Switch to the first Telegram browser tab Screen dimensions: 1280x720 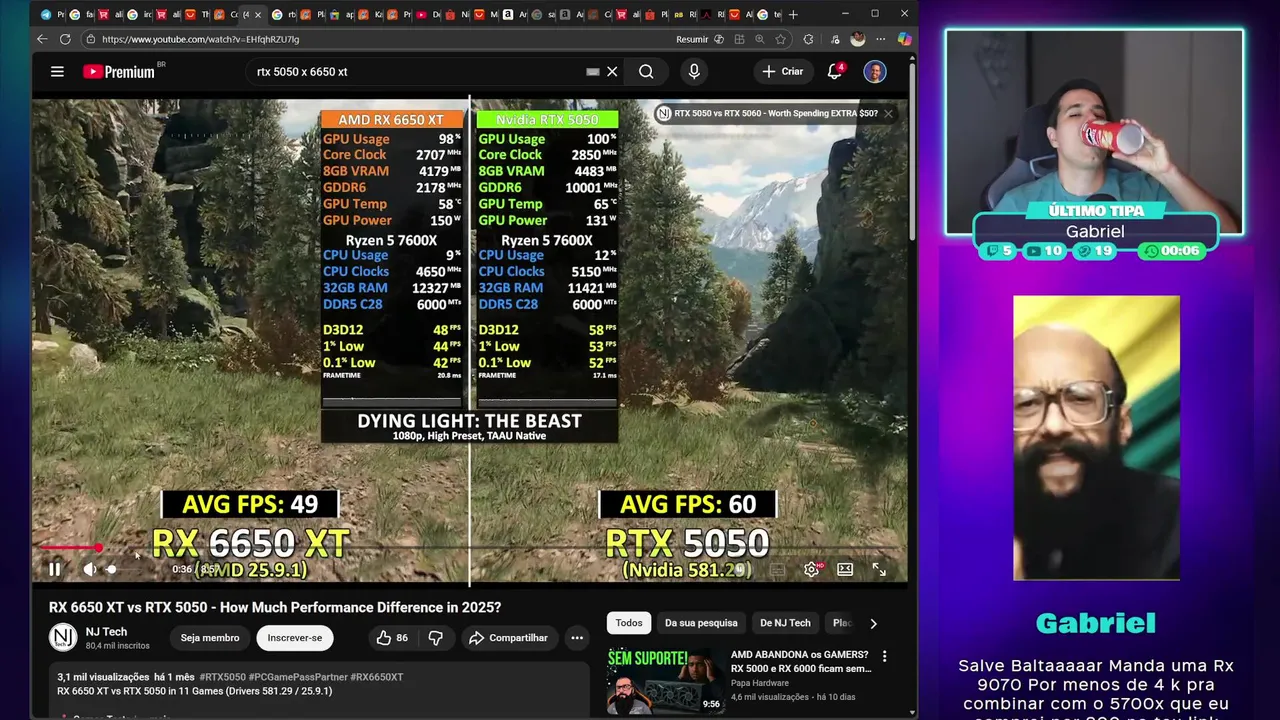coord(52,15)
